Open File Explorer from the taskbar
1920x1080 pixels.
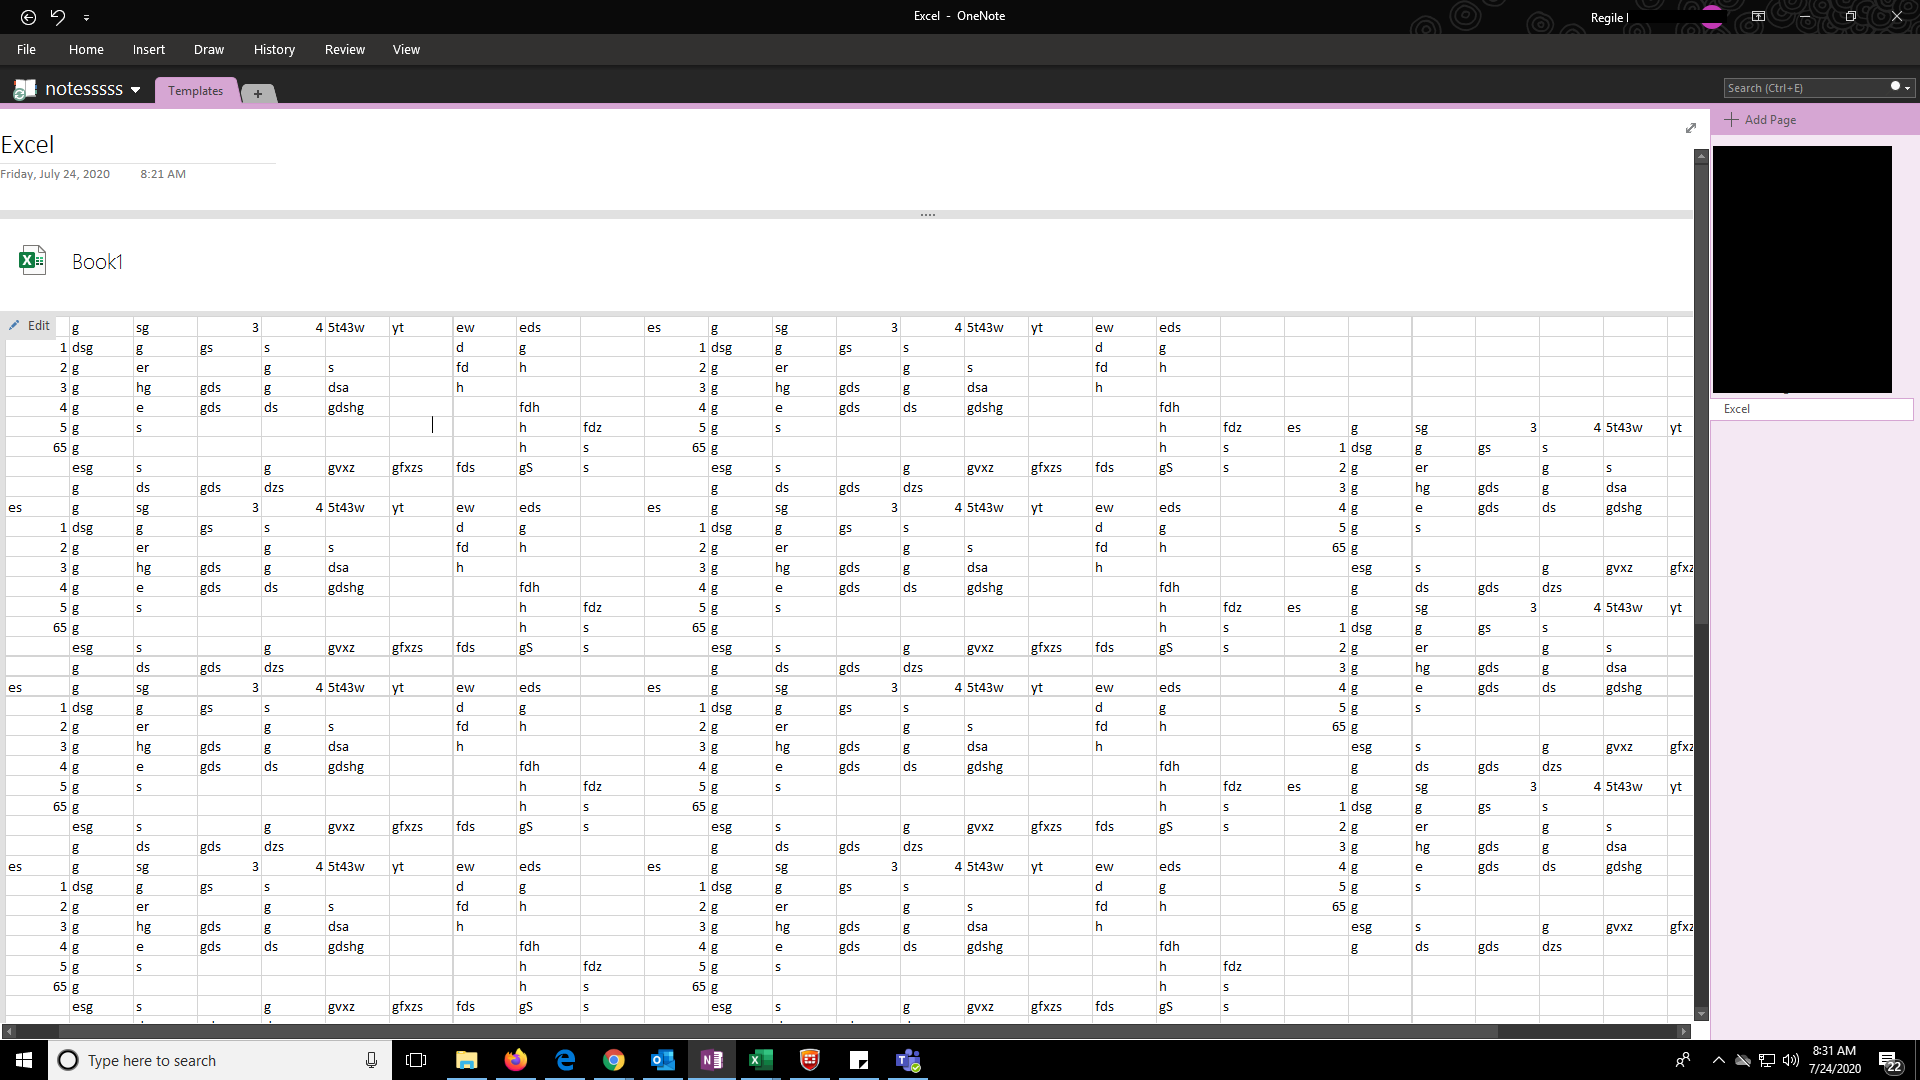pos(466,1060)
